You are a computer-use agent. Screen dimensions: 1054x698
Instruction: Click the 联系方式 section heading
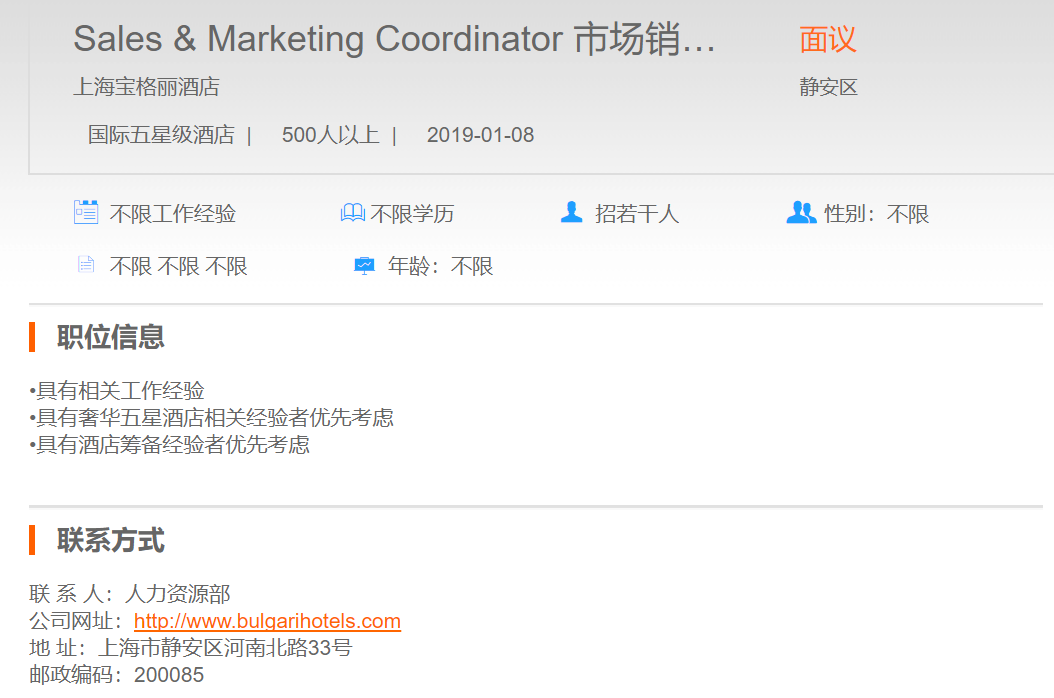pos(110,541)
